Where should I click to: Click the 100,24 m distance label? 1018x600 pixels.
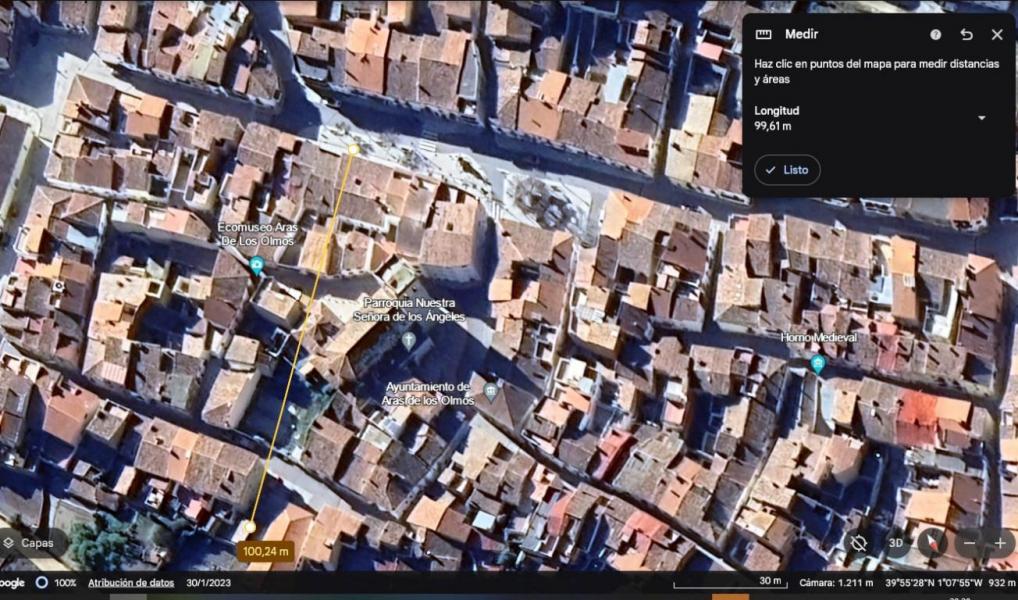[265, 551]
